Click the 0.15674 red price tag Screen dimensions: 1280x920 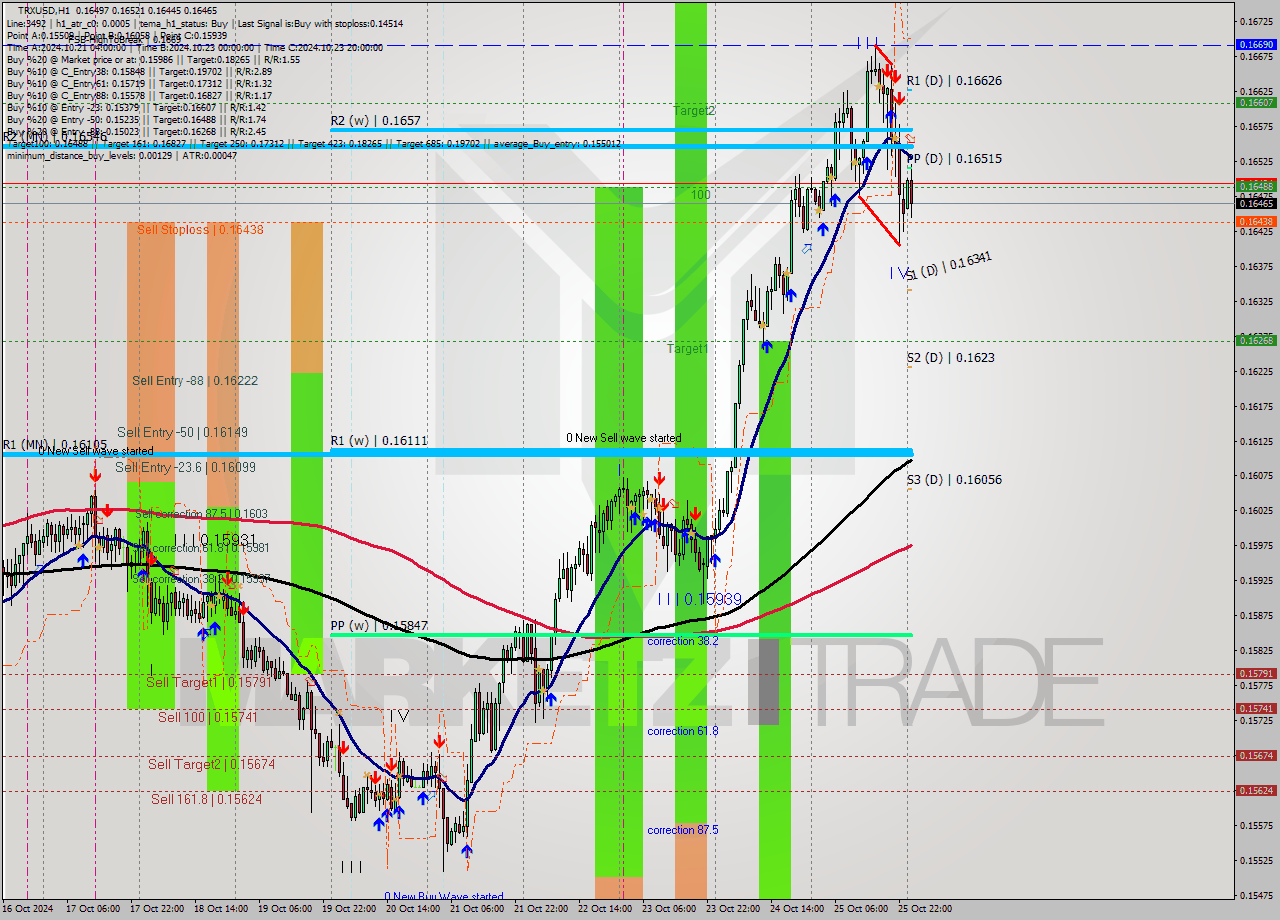click(x=1256, y=755)
